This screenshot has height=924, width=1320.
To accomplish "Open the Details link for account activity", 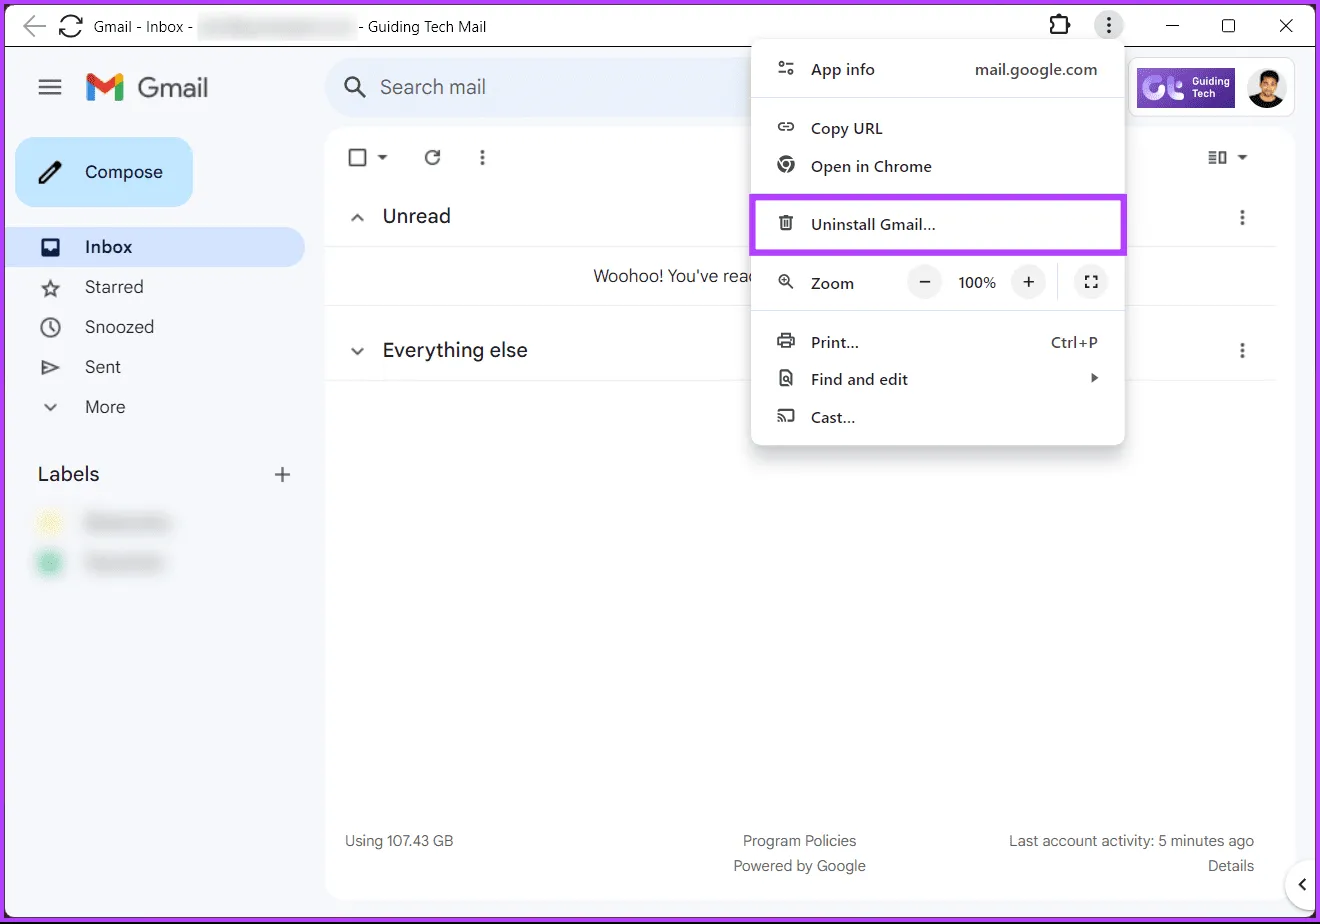I will click(x=1230, y=866).
